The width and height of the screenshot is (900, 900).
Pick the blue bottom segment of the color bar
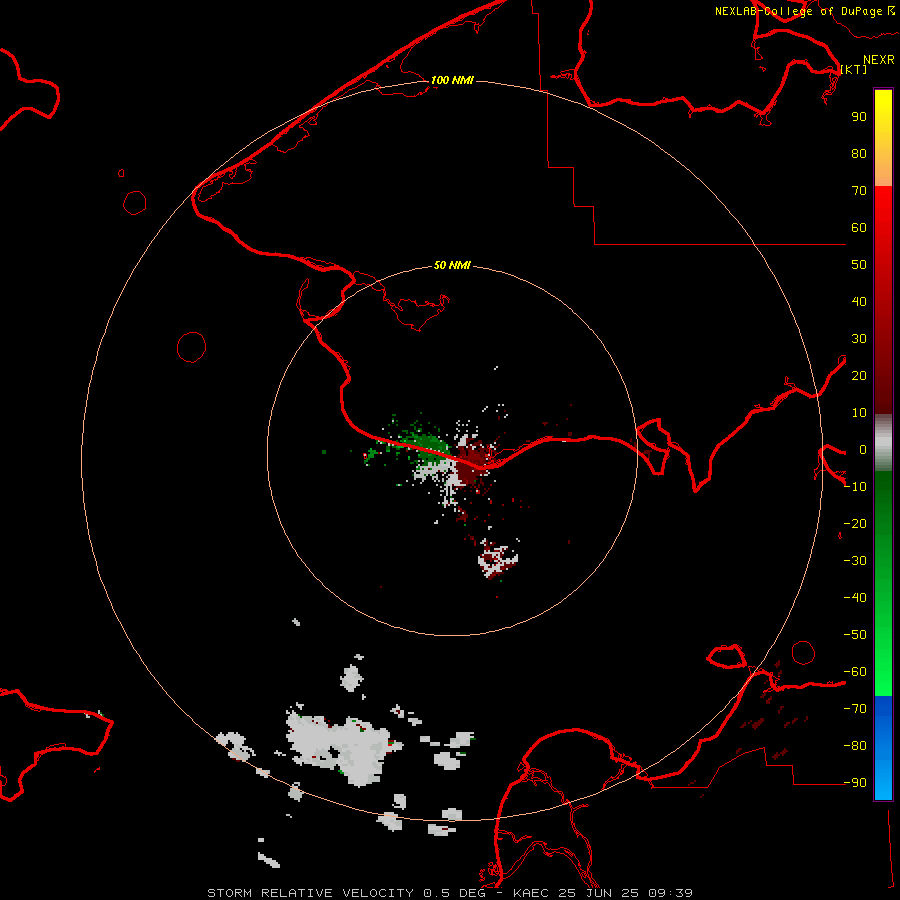coord(883,747)
